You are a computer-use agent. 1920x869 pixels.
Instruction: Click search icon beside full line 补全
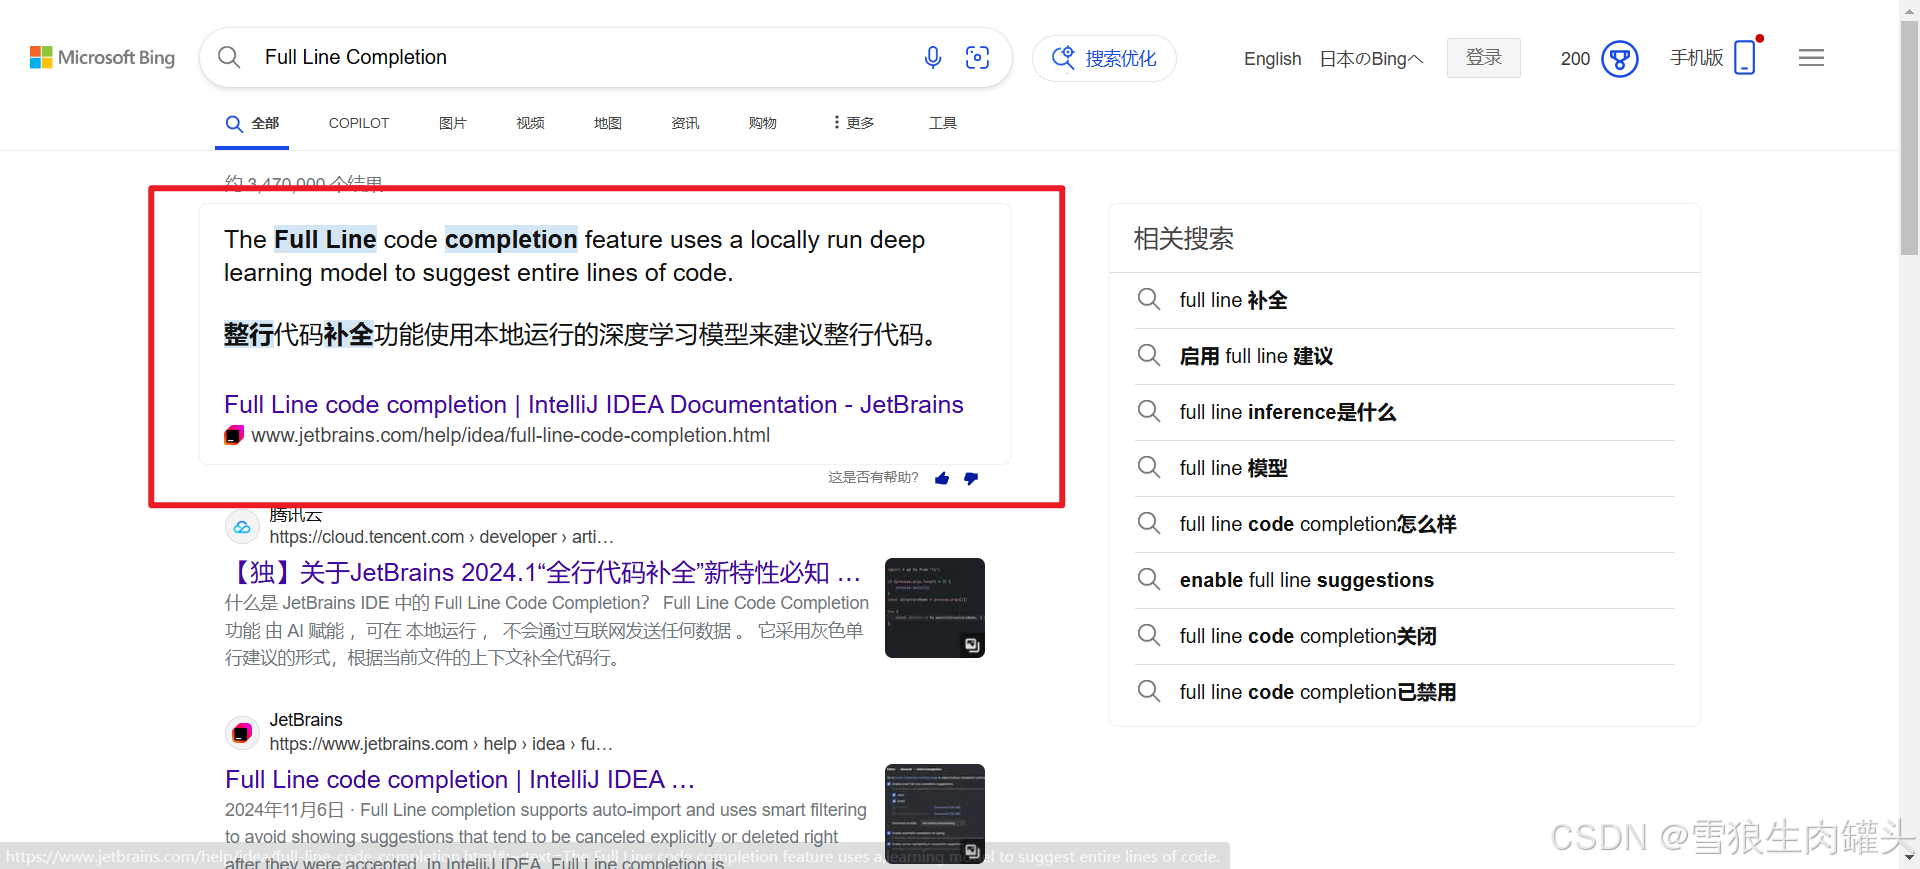1149,299
